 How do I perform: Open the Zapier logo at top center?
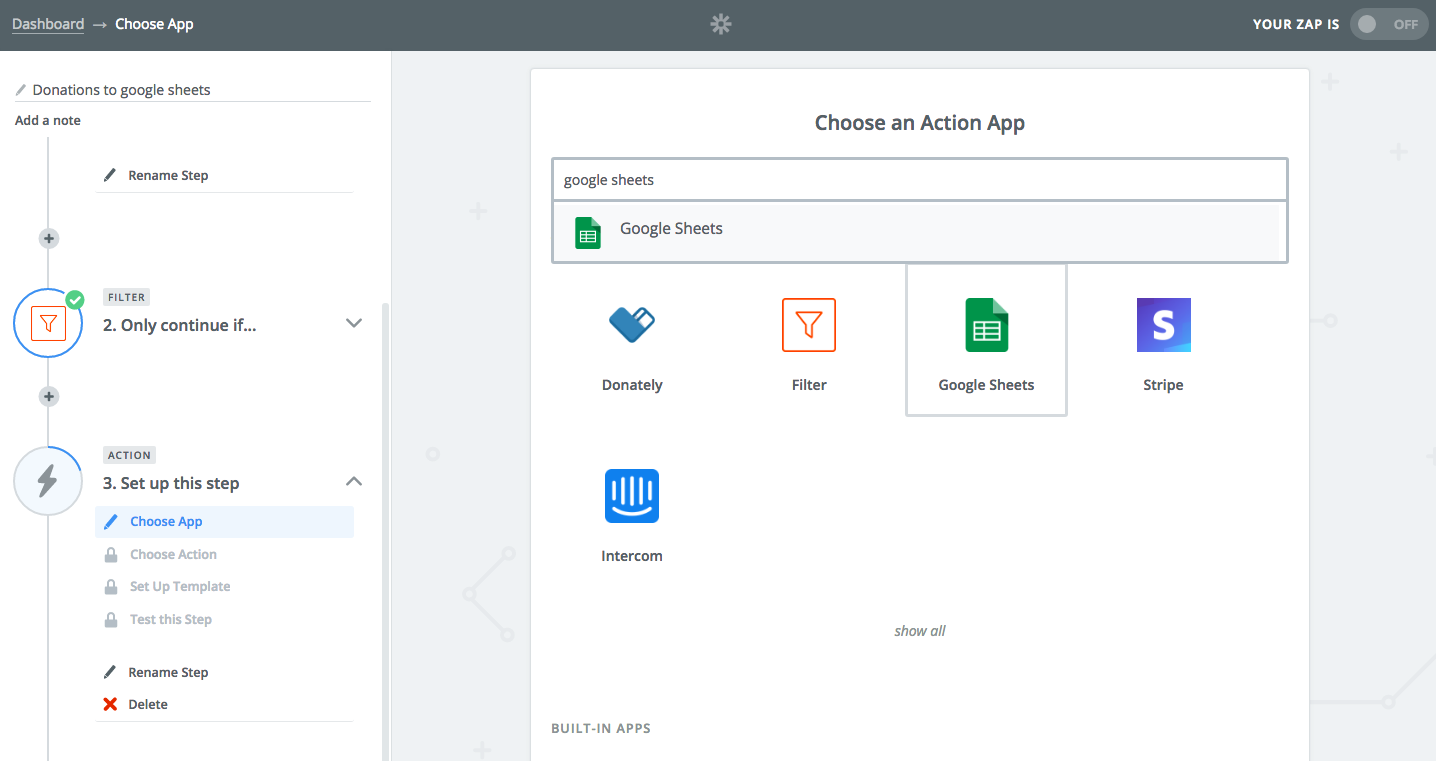point(721,24)
